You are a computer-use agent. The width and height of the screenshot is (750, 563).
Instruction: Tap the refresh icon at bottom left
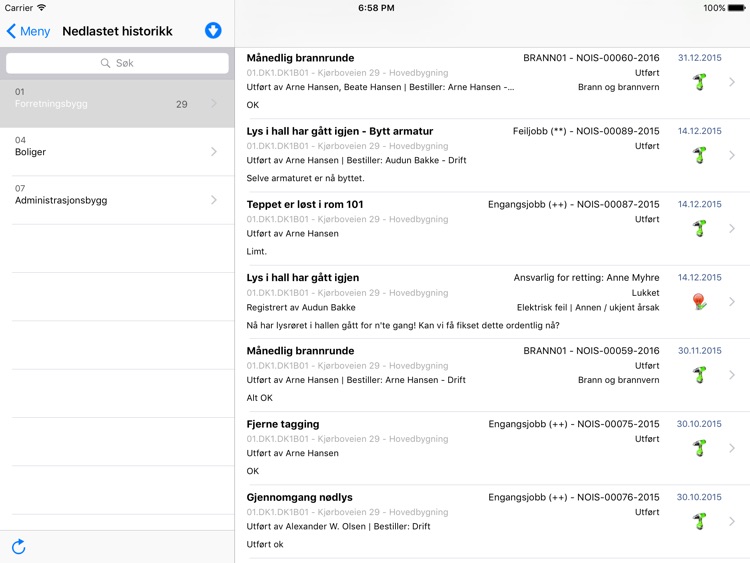(19, 546)
